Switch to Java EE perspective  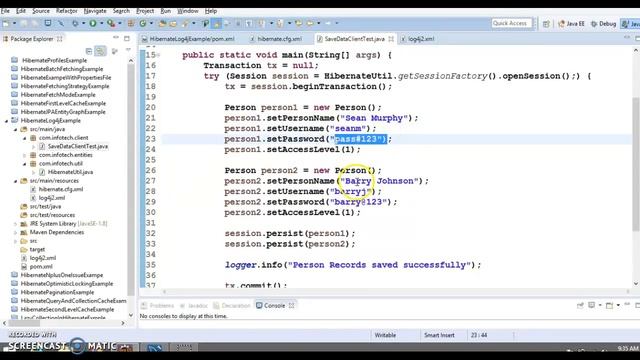[x=571, y=24]
